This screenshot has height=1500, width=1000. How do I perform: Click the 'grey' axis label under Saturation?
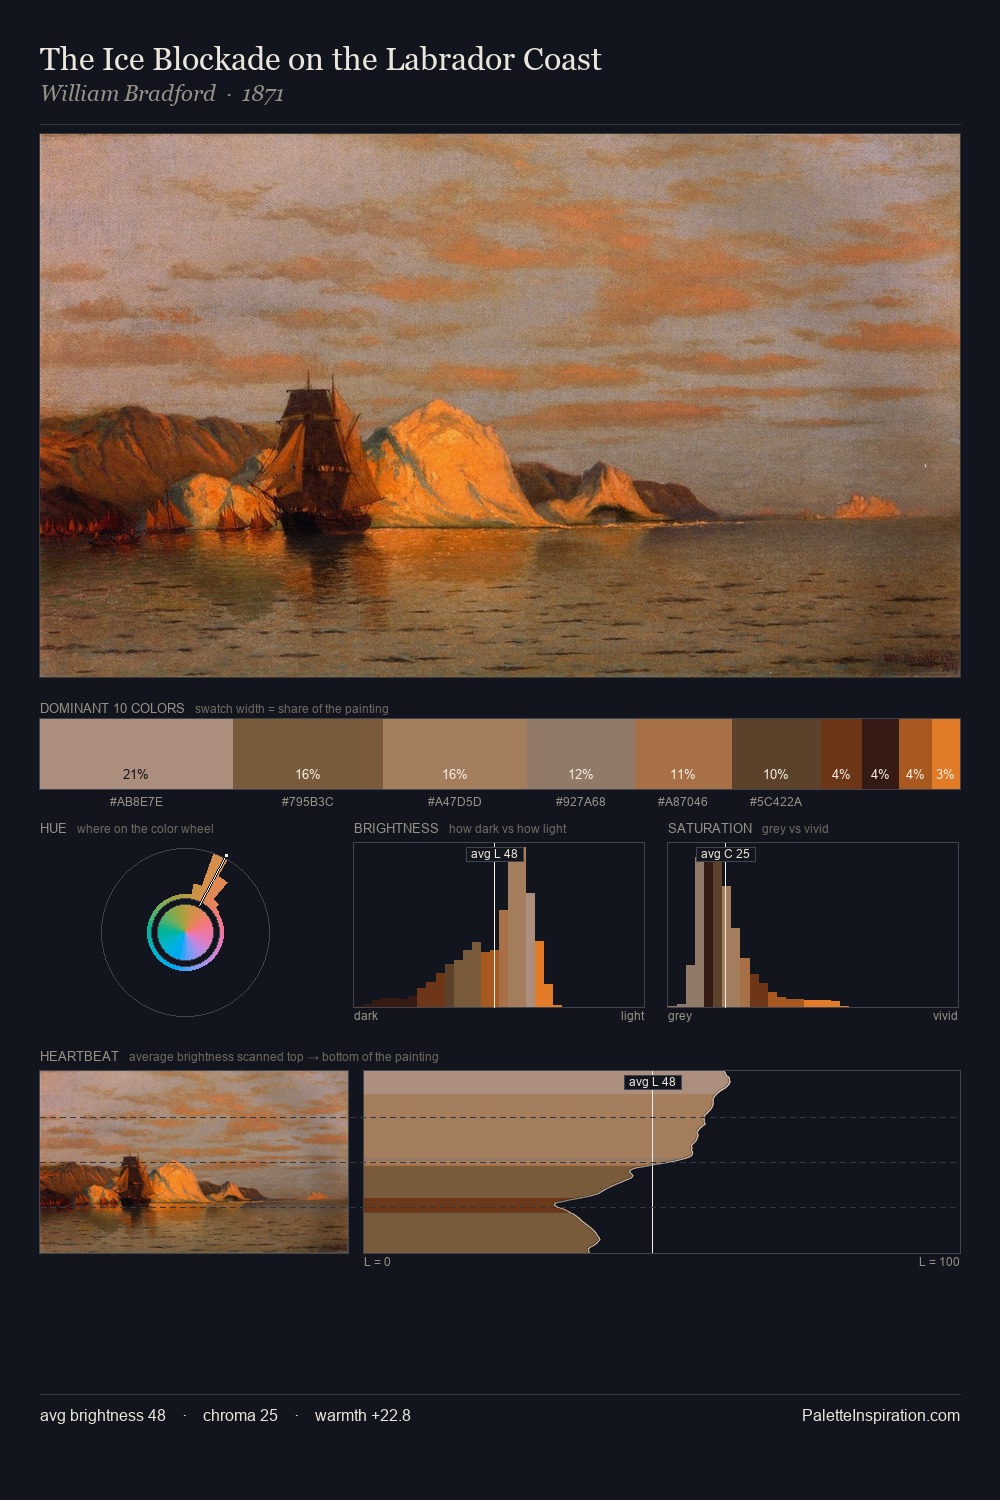(x=680, y=1016)
